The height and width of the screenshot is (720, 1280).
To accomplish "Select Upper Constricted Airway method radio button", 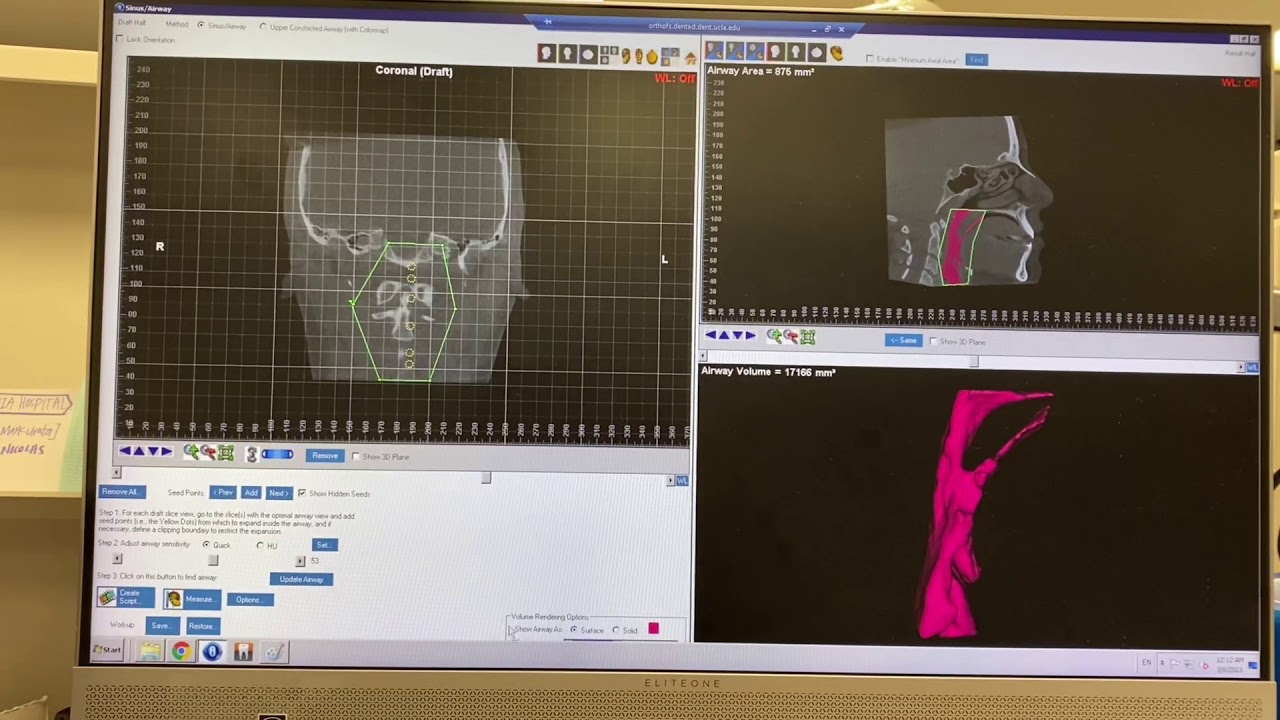I will [263, 28].
